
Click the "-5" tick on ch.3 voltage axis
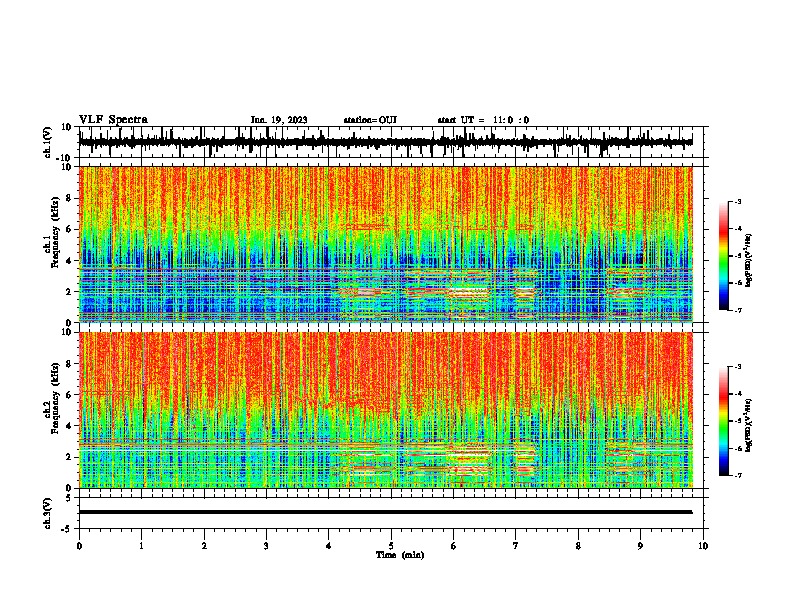pos(68,529)
